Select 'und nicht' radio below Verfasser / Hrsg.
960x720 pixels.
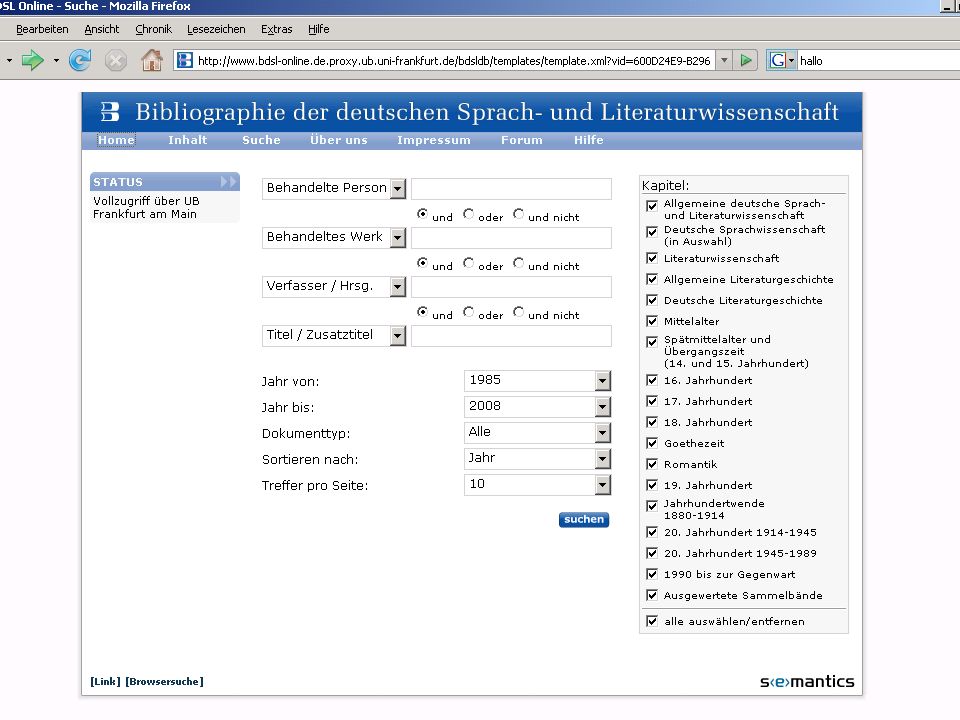[519, 312]
